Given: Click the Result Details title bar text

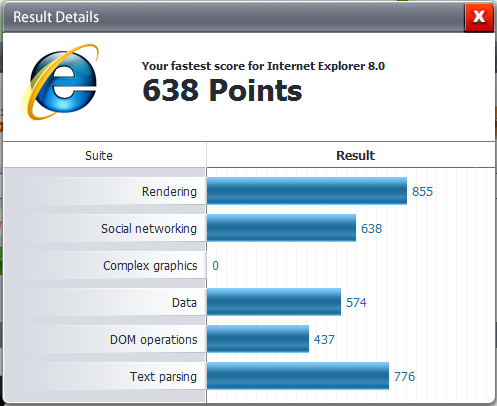Looking at the screenshot, I should (x=56, y=17).
